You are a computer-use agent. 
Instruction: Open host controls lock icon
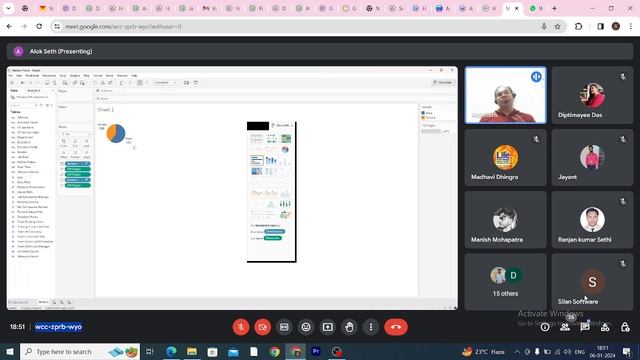(625, 327)
